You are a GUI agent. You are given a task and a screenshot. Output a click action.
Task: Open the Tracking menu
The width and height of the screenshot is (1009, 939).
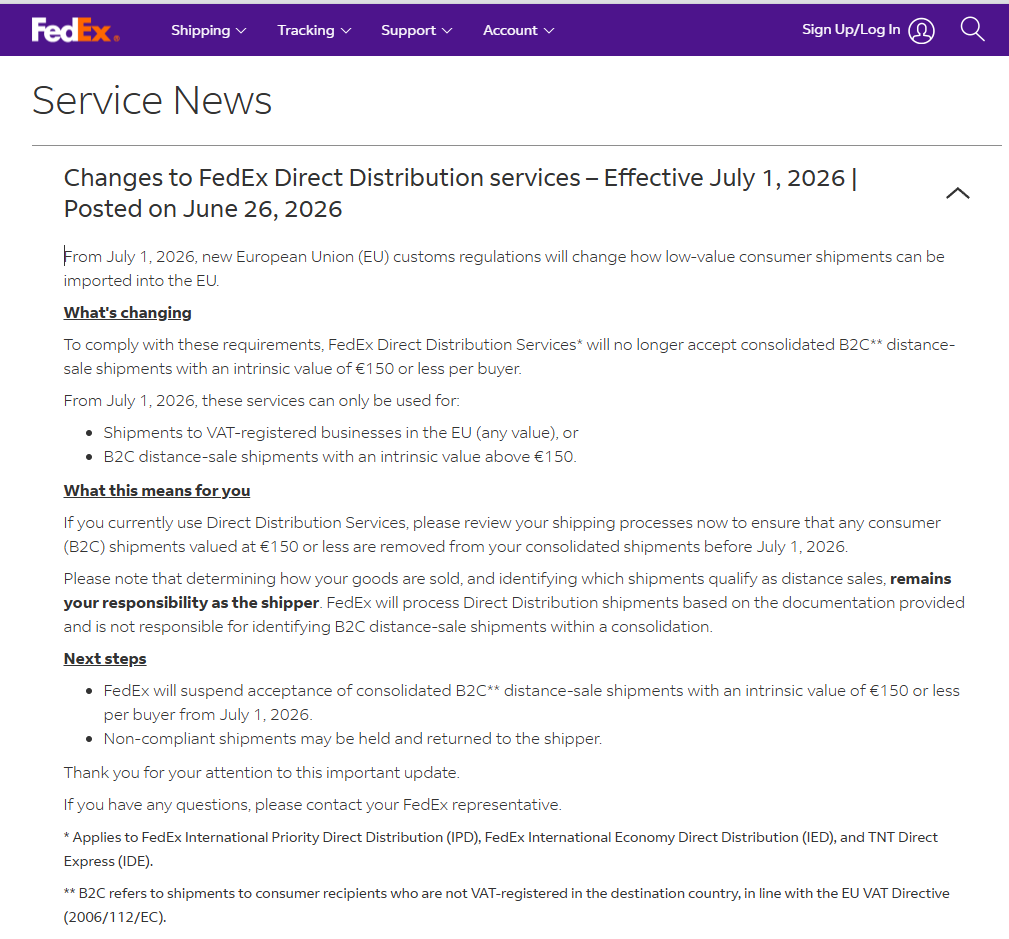pyautogui.click(x=314, y=30)
